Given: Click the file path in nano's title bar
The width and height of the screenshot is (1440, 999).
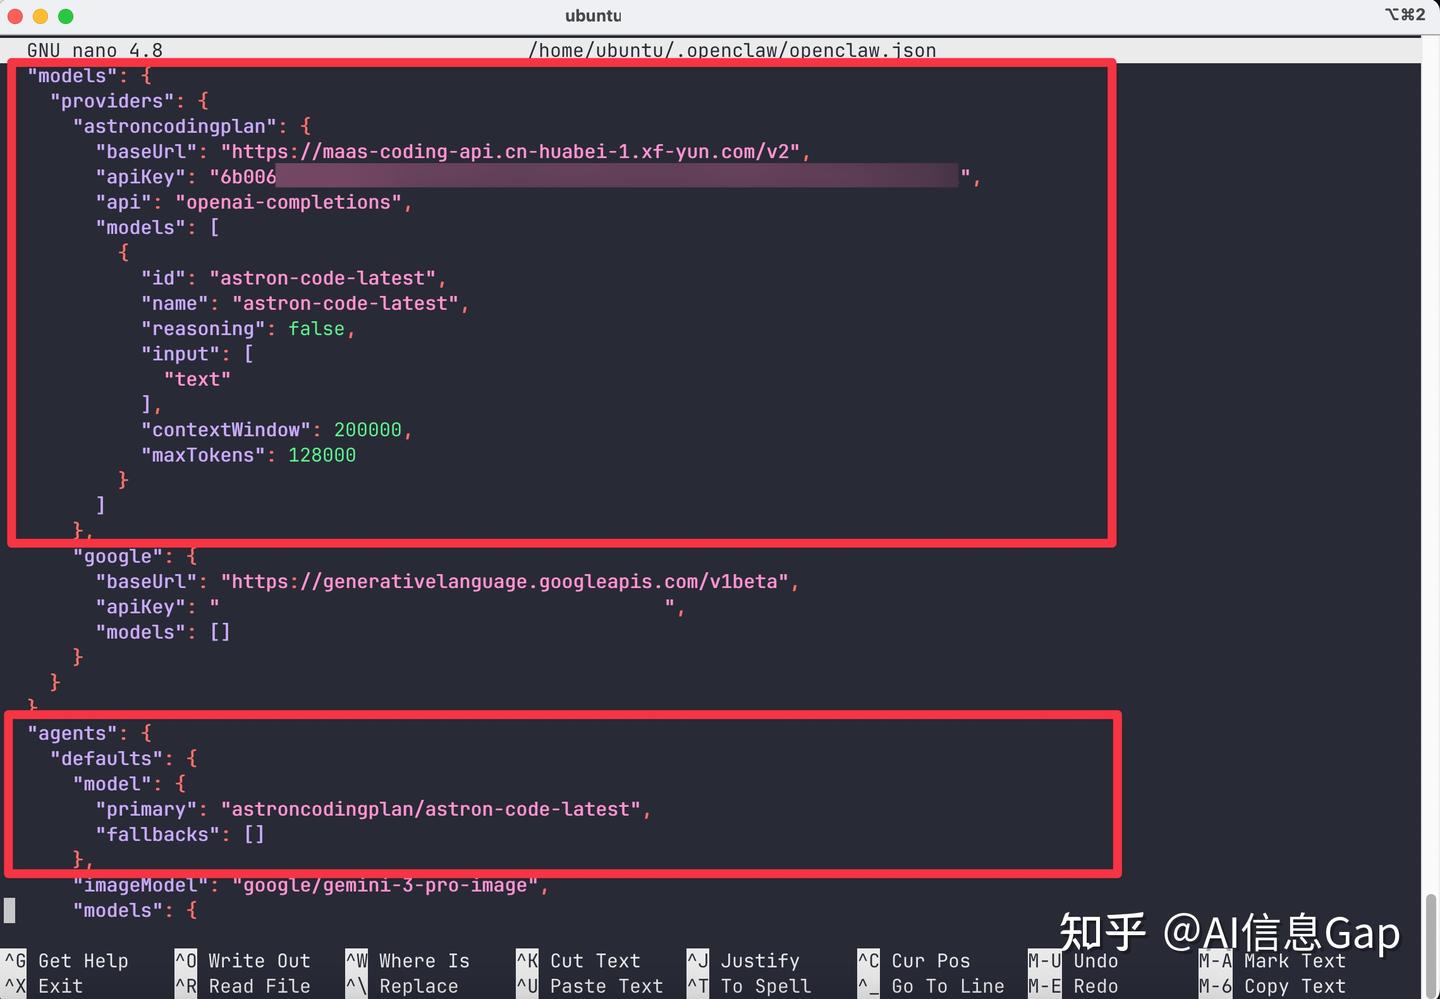Looking at the screenshot, I should [x=732, y=50].
